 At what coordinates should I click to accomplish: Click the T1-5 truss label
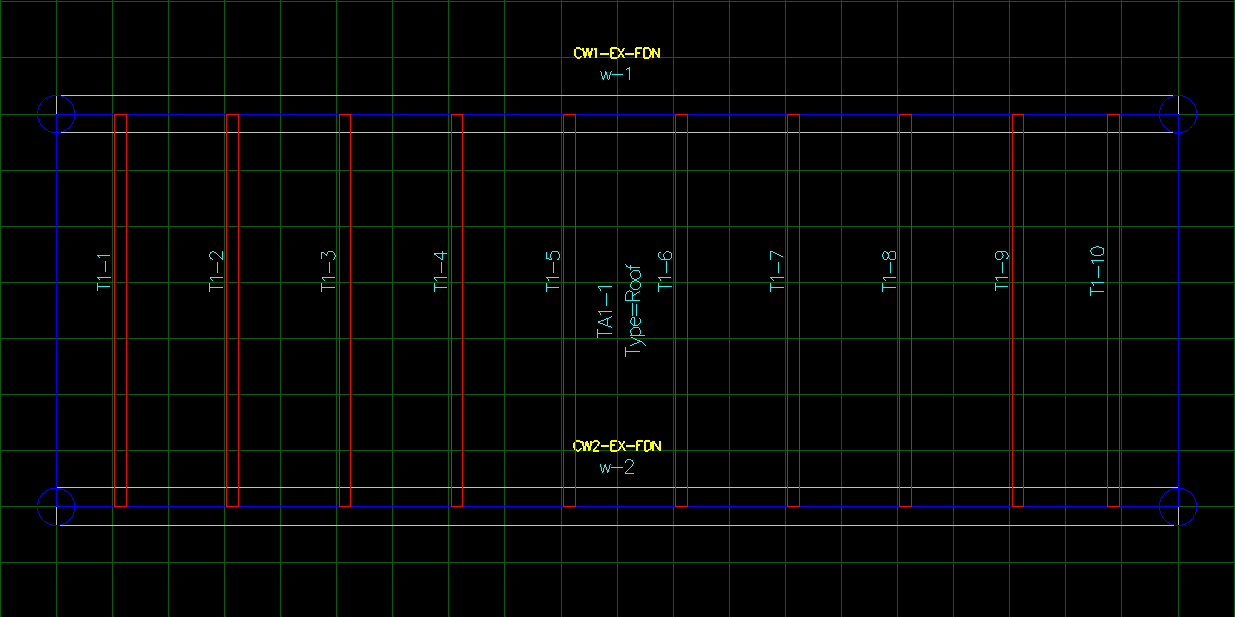[552, 271]
